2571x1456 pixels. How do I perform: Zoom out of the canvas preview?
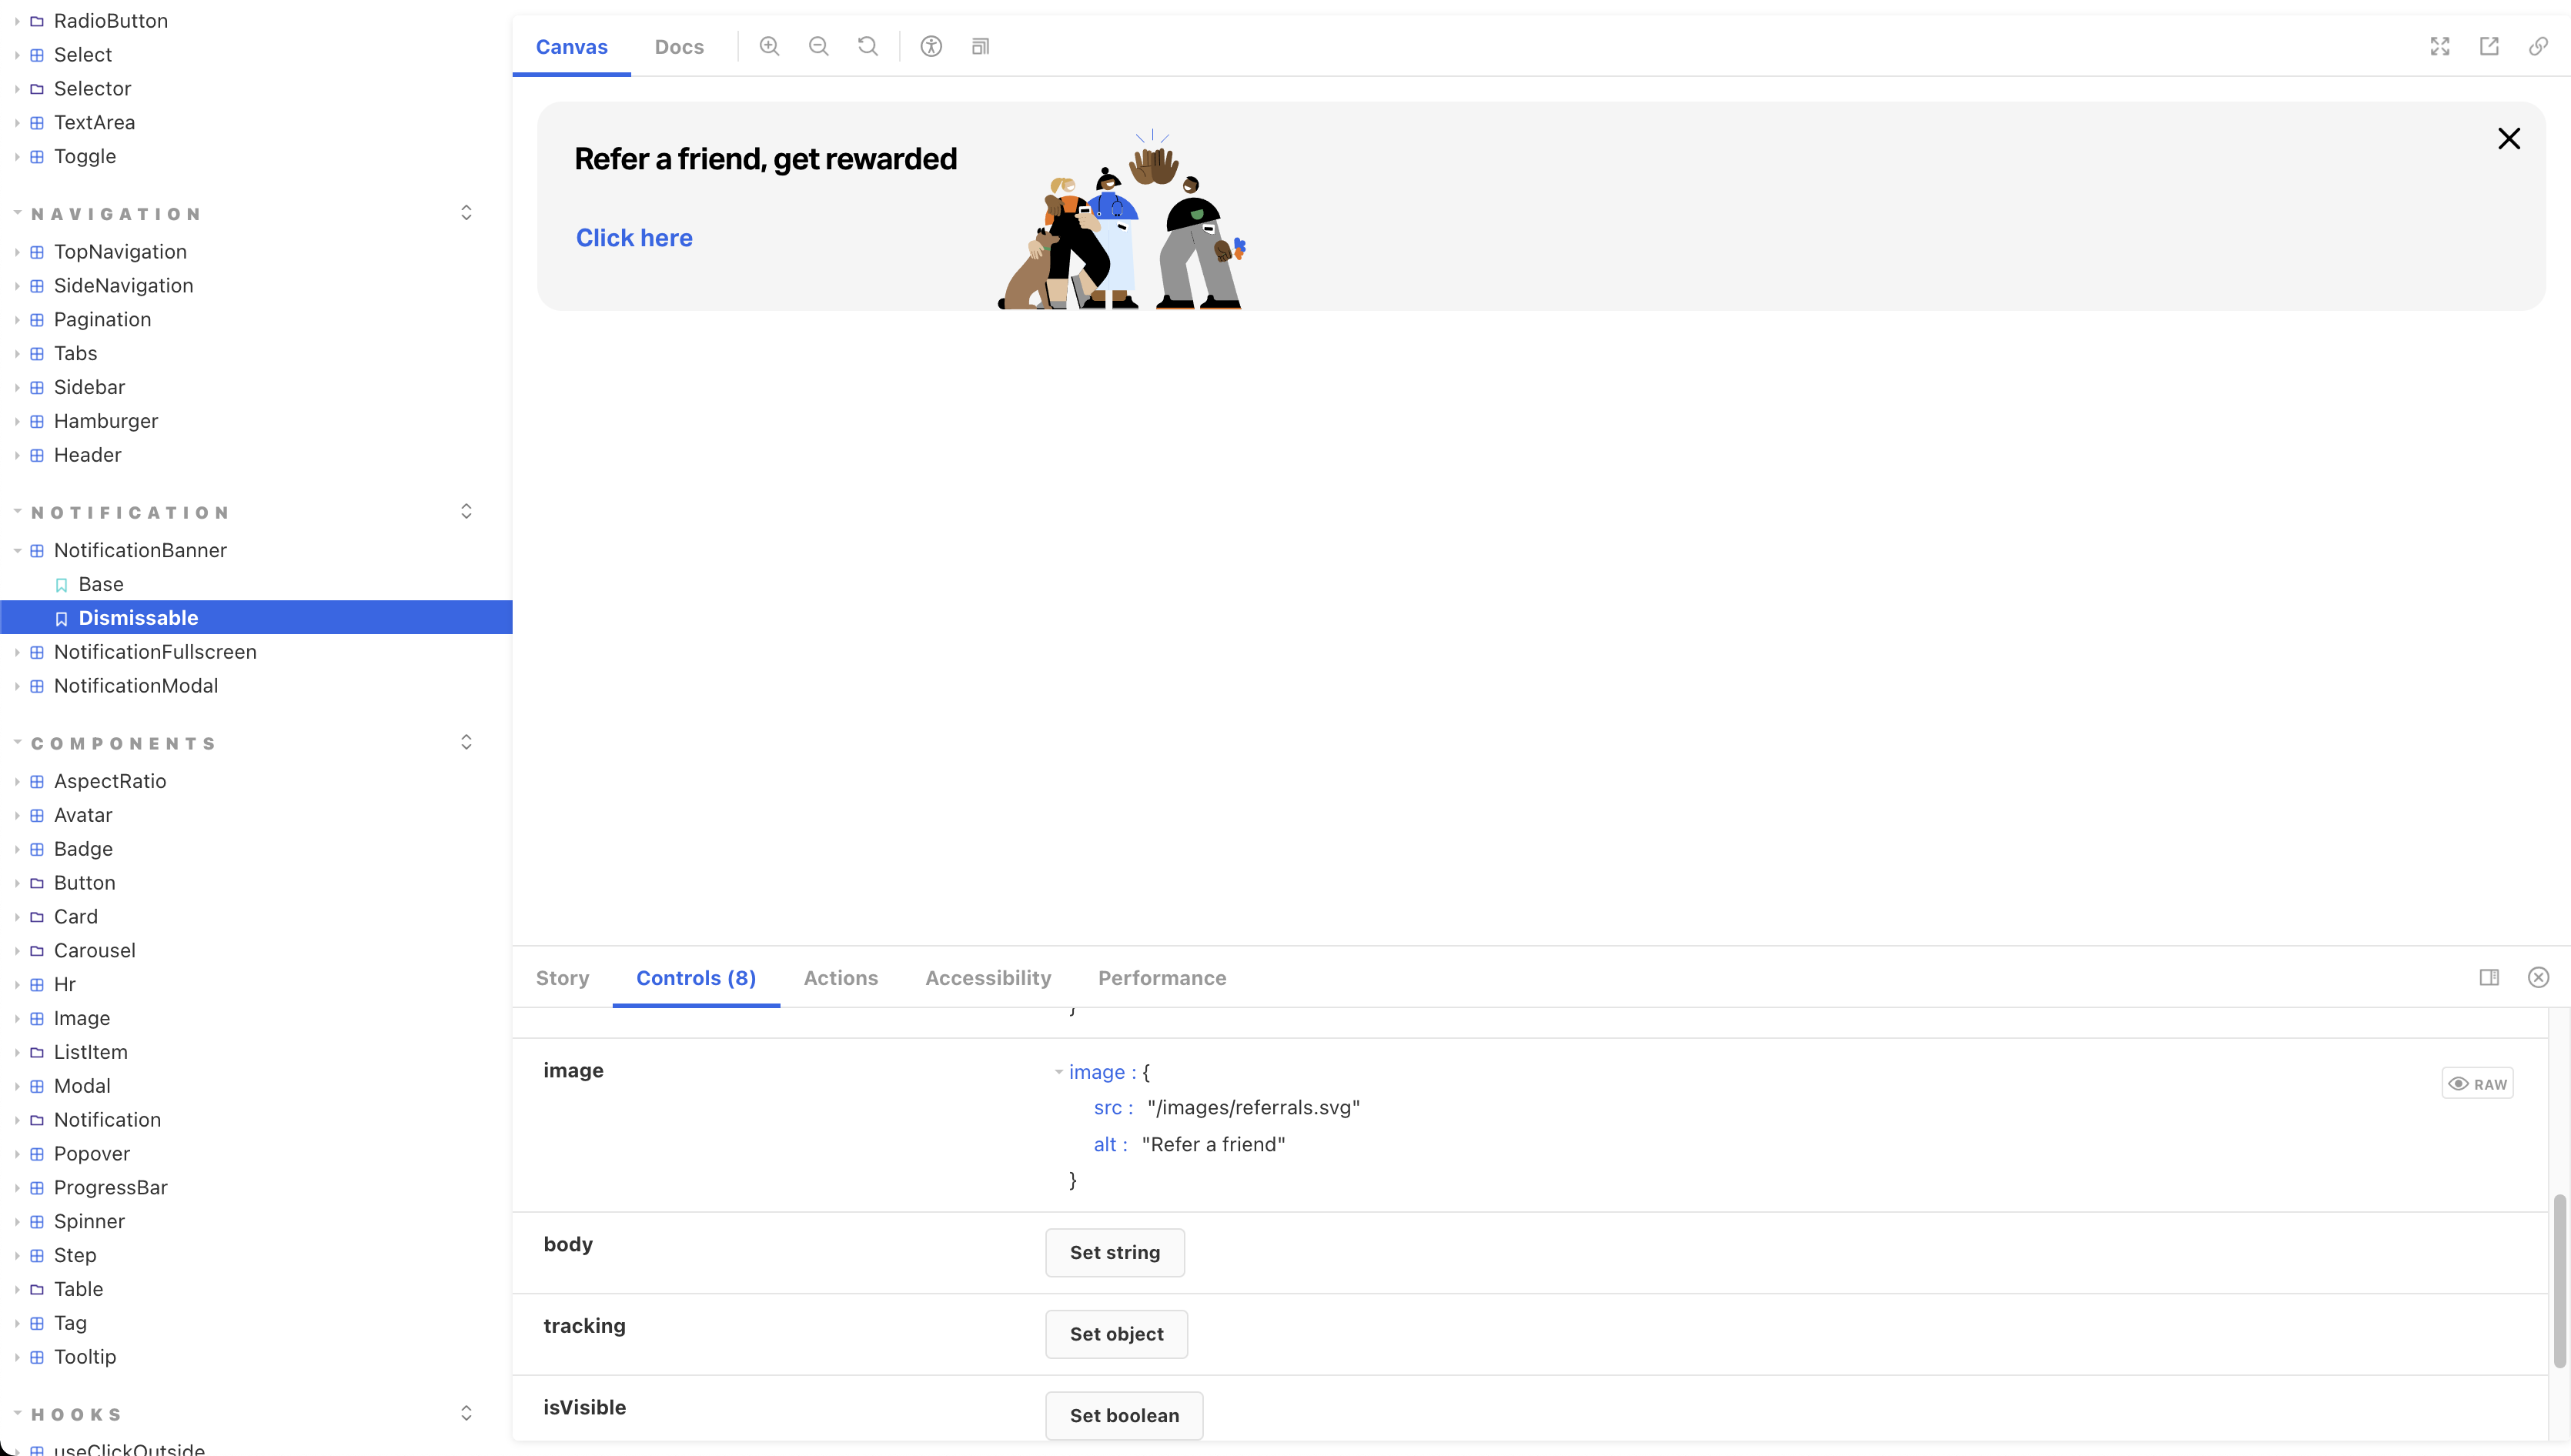coord(818,46)
